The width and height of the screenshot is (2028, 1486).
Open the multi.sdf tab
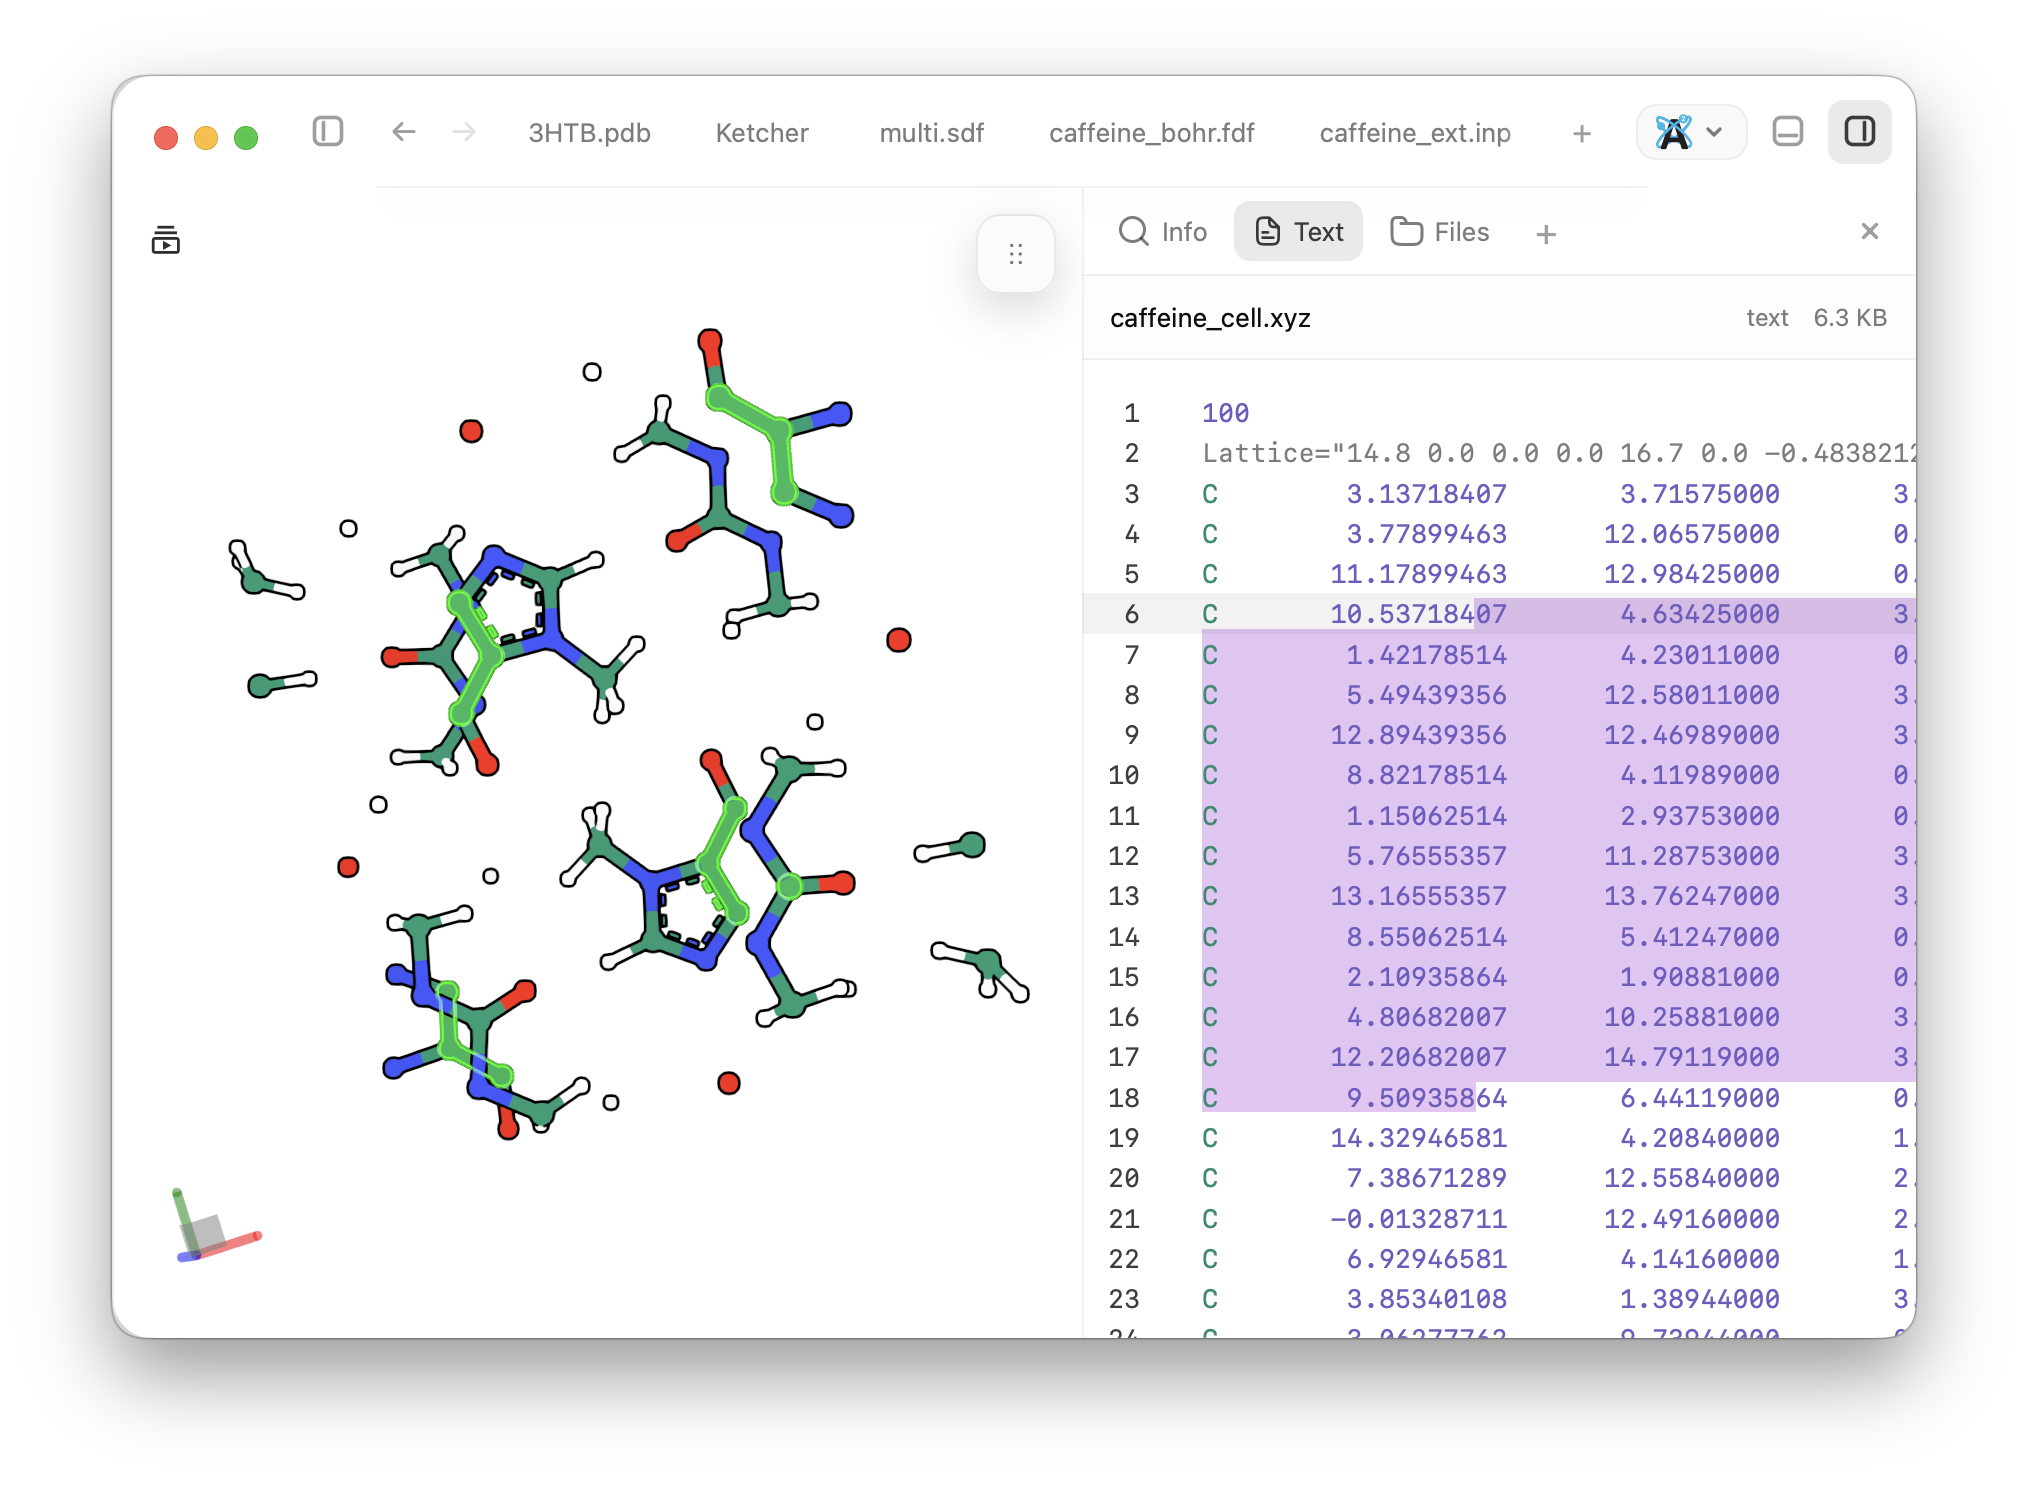pos(931,133)
